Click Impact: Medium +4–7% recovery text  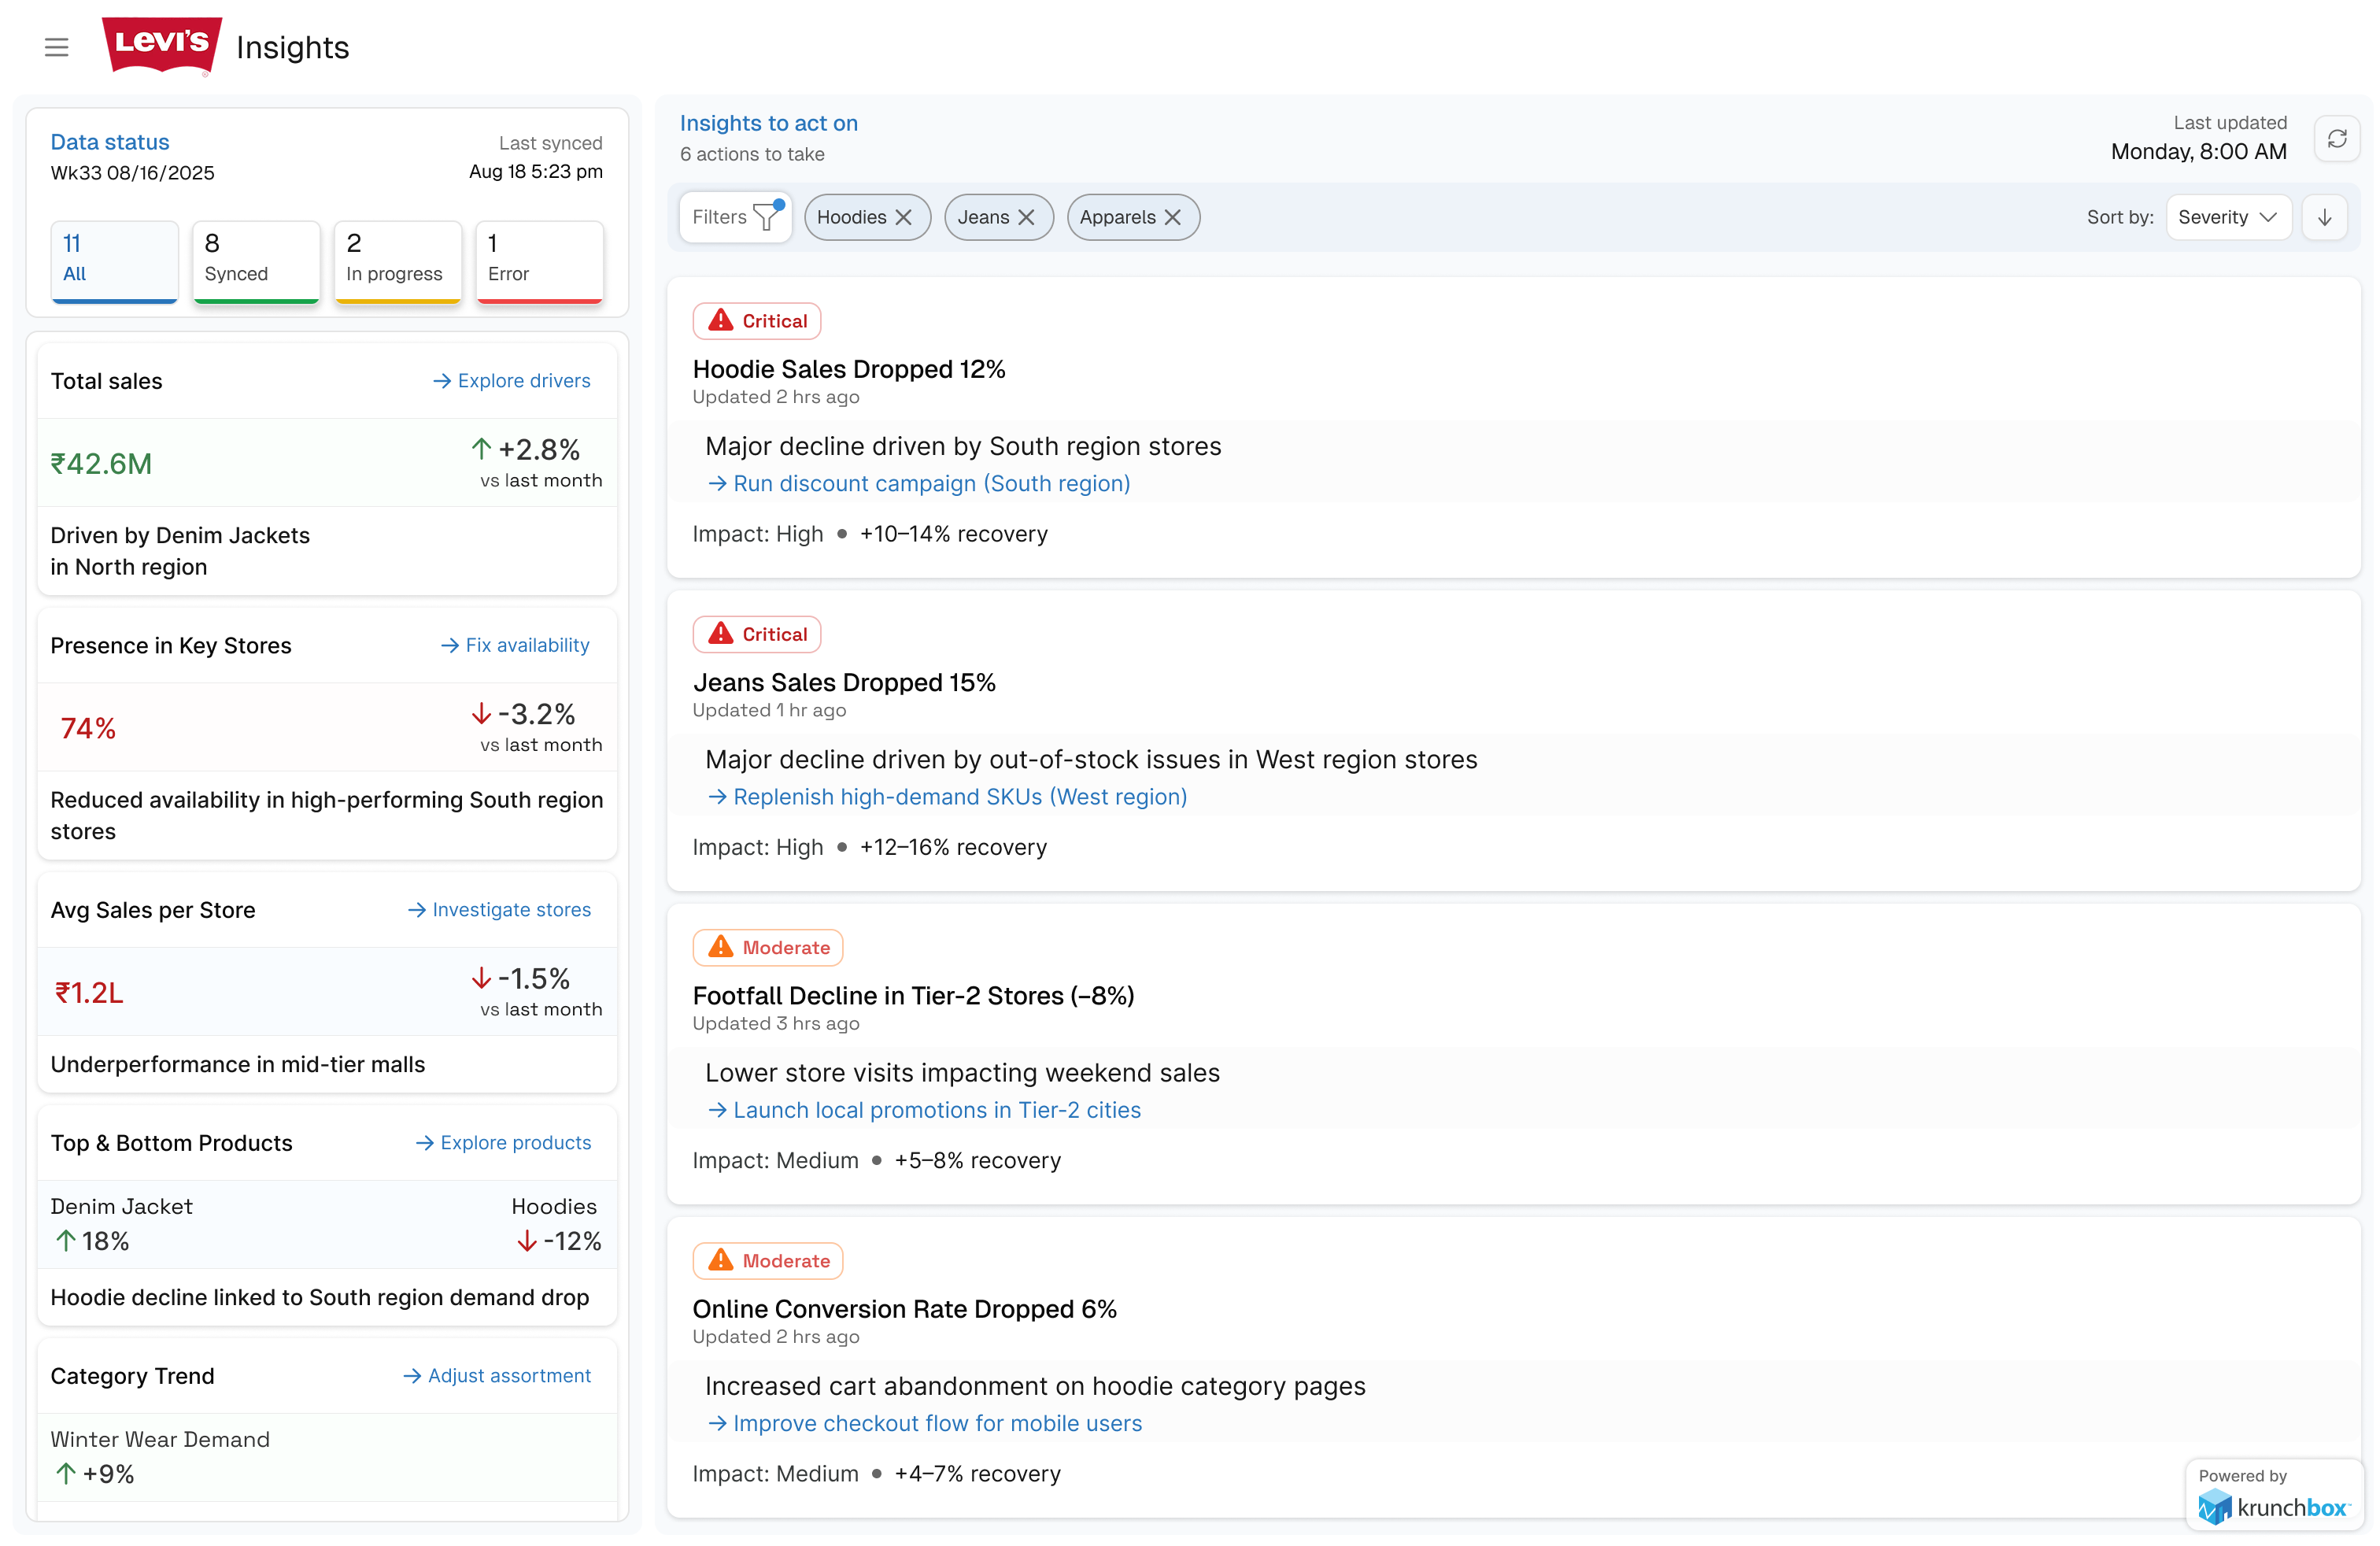877,1473
